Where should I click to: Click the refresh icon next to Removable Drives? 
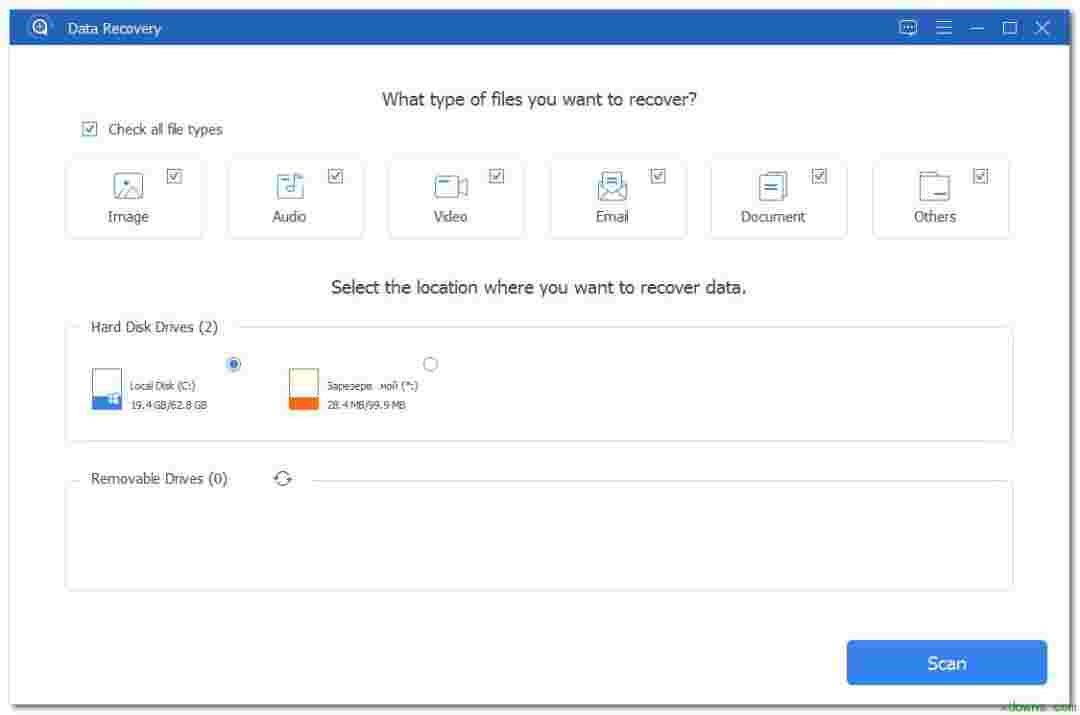tap(281, 478)
